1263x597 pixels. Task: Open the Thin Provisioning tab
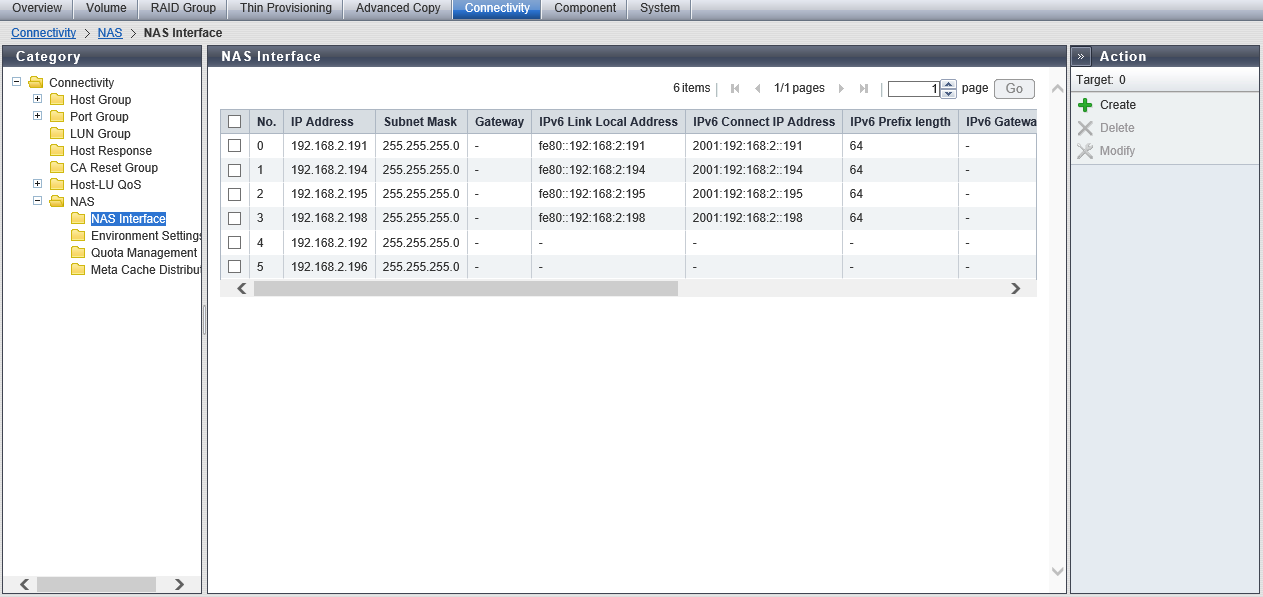[x=285, y=8]
